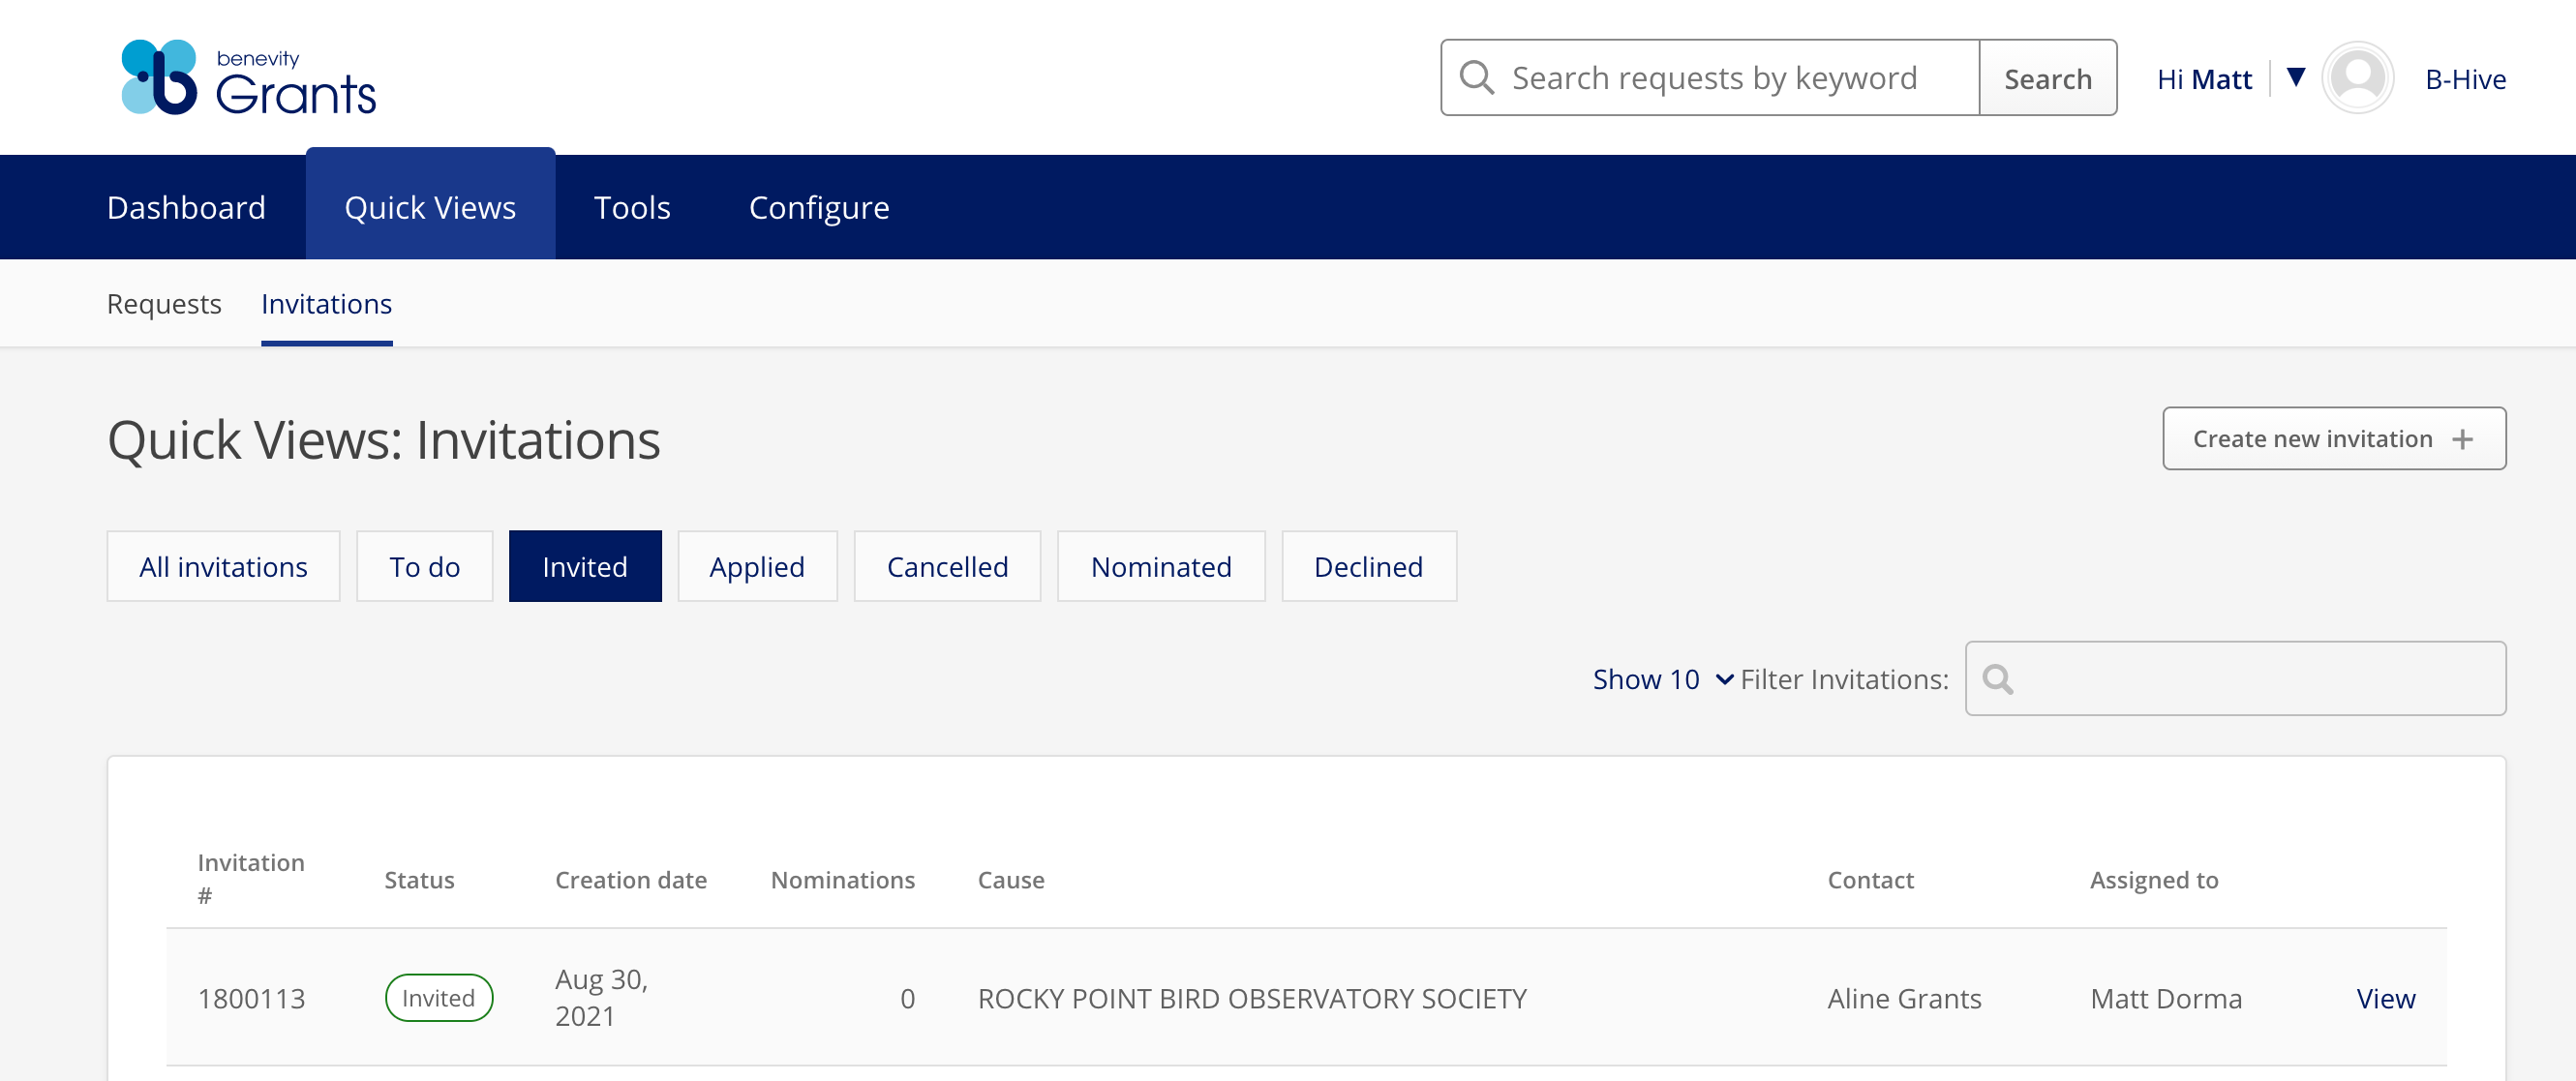This screenshot has height=1081, width=2576.
Task: Sort by Creation date column header
Action: click(x=631, y=880)
